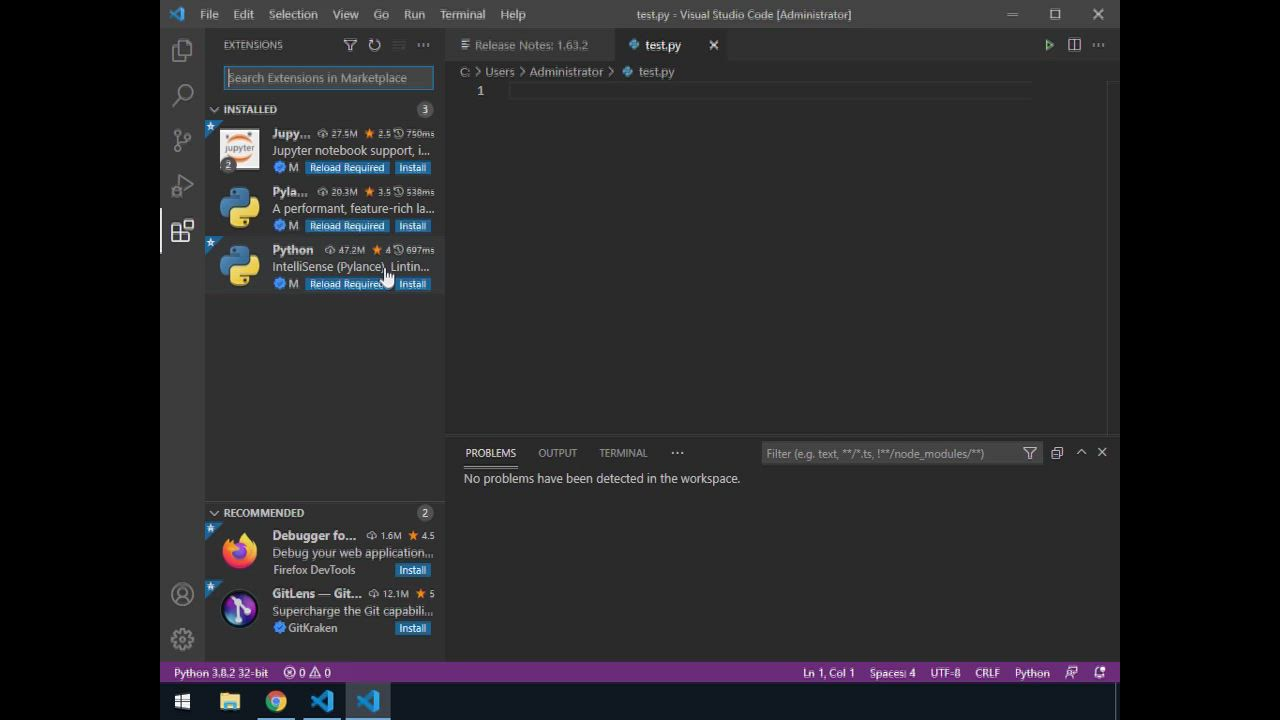Open the Manage gear settings icon

tap(182, 639)
